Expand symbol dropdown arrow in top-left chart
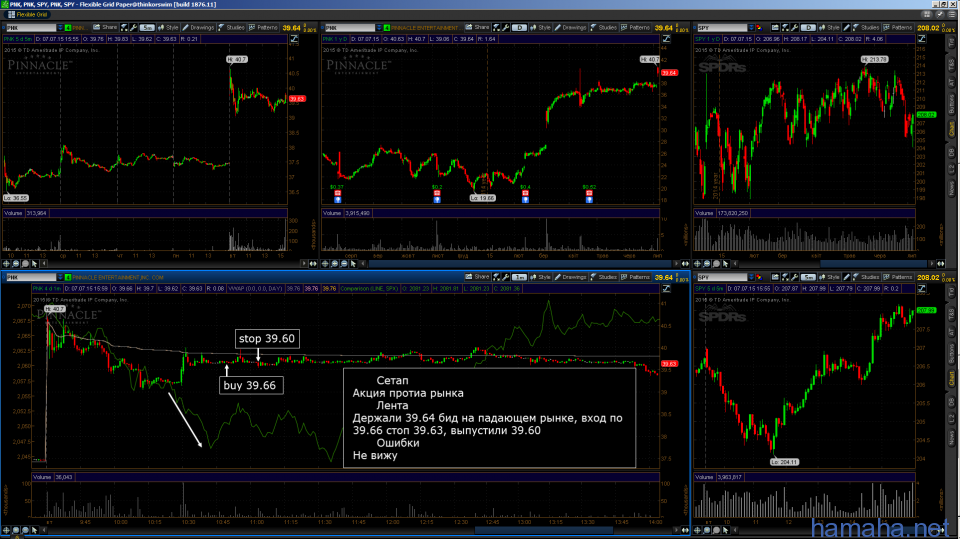Viewport: 960px width, 539px height. click(60, 28)
